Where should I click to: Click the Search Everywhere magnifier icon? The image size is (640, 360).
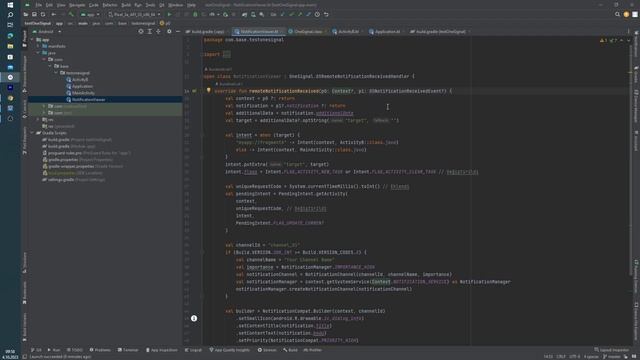[617, 14]
